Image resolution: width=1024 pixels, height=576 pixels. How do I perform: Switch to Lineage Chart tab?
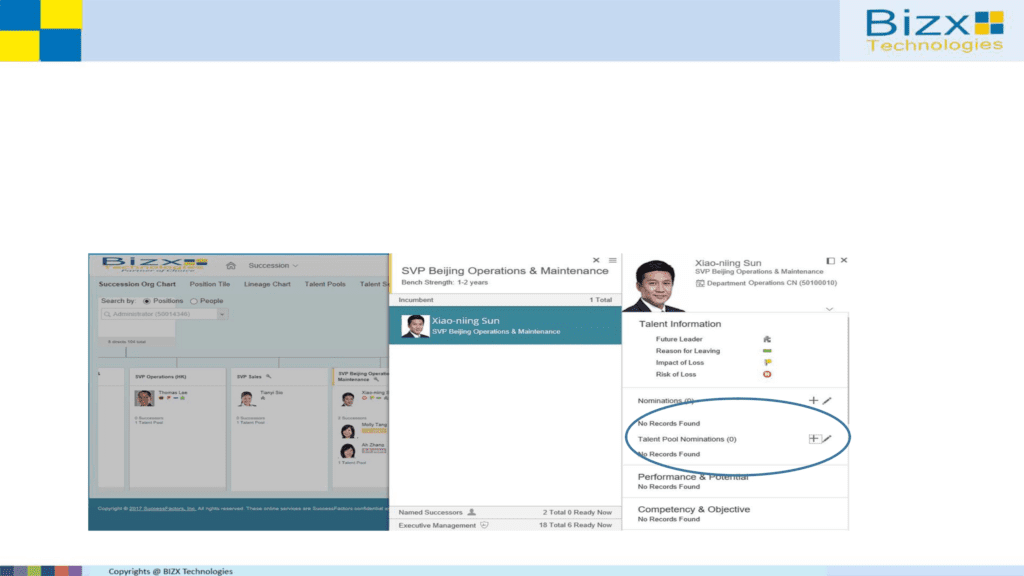(x=267, y=284)
